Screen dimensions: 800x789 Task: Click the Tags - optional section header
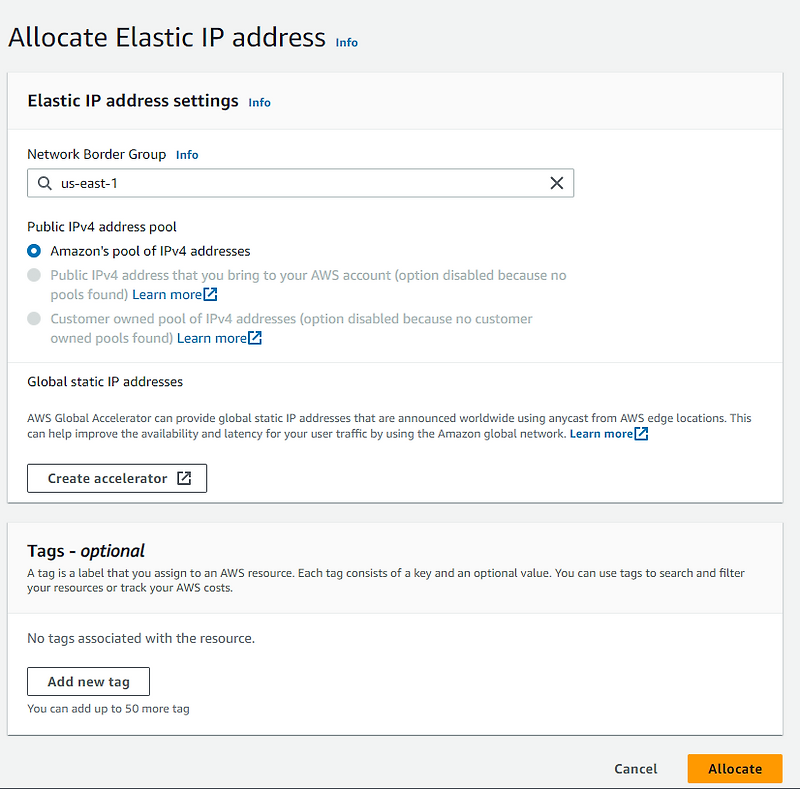[x=87, y=550]
